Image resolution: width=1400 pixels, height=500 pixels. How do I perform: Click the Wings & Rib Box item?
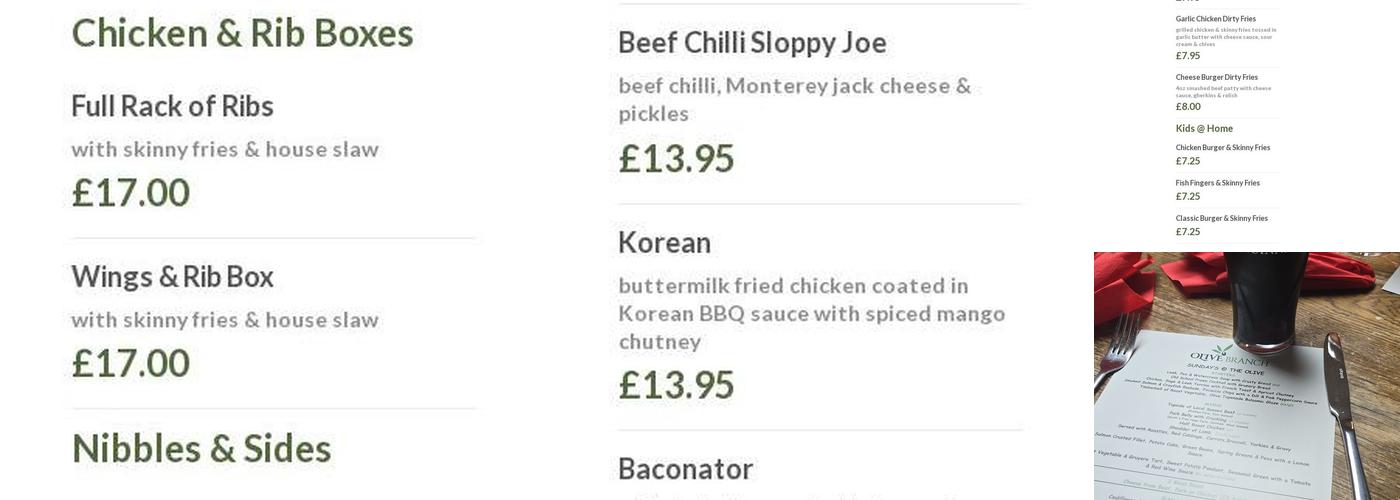172,277
